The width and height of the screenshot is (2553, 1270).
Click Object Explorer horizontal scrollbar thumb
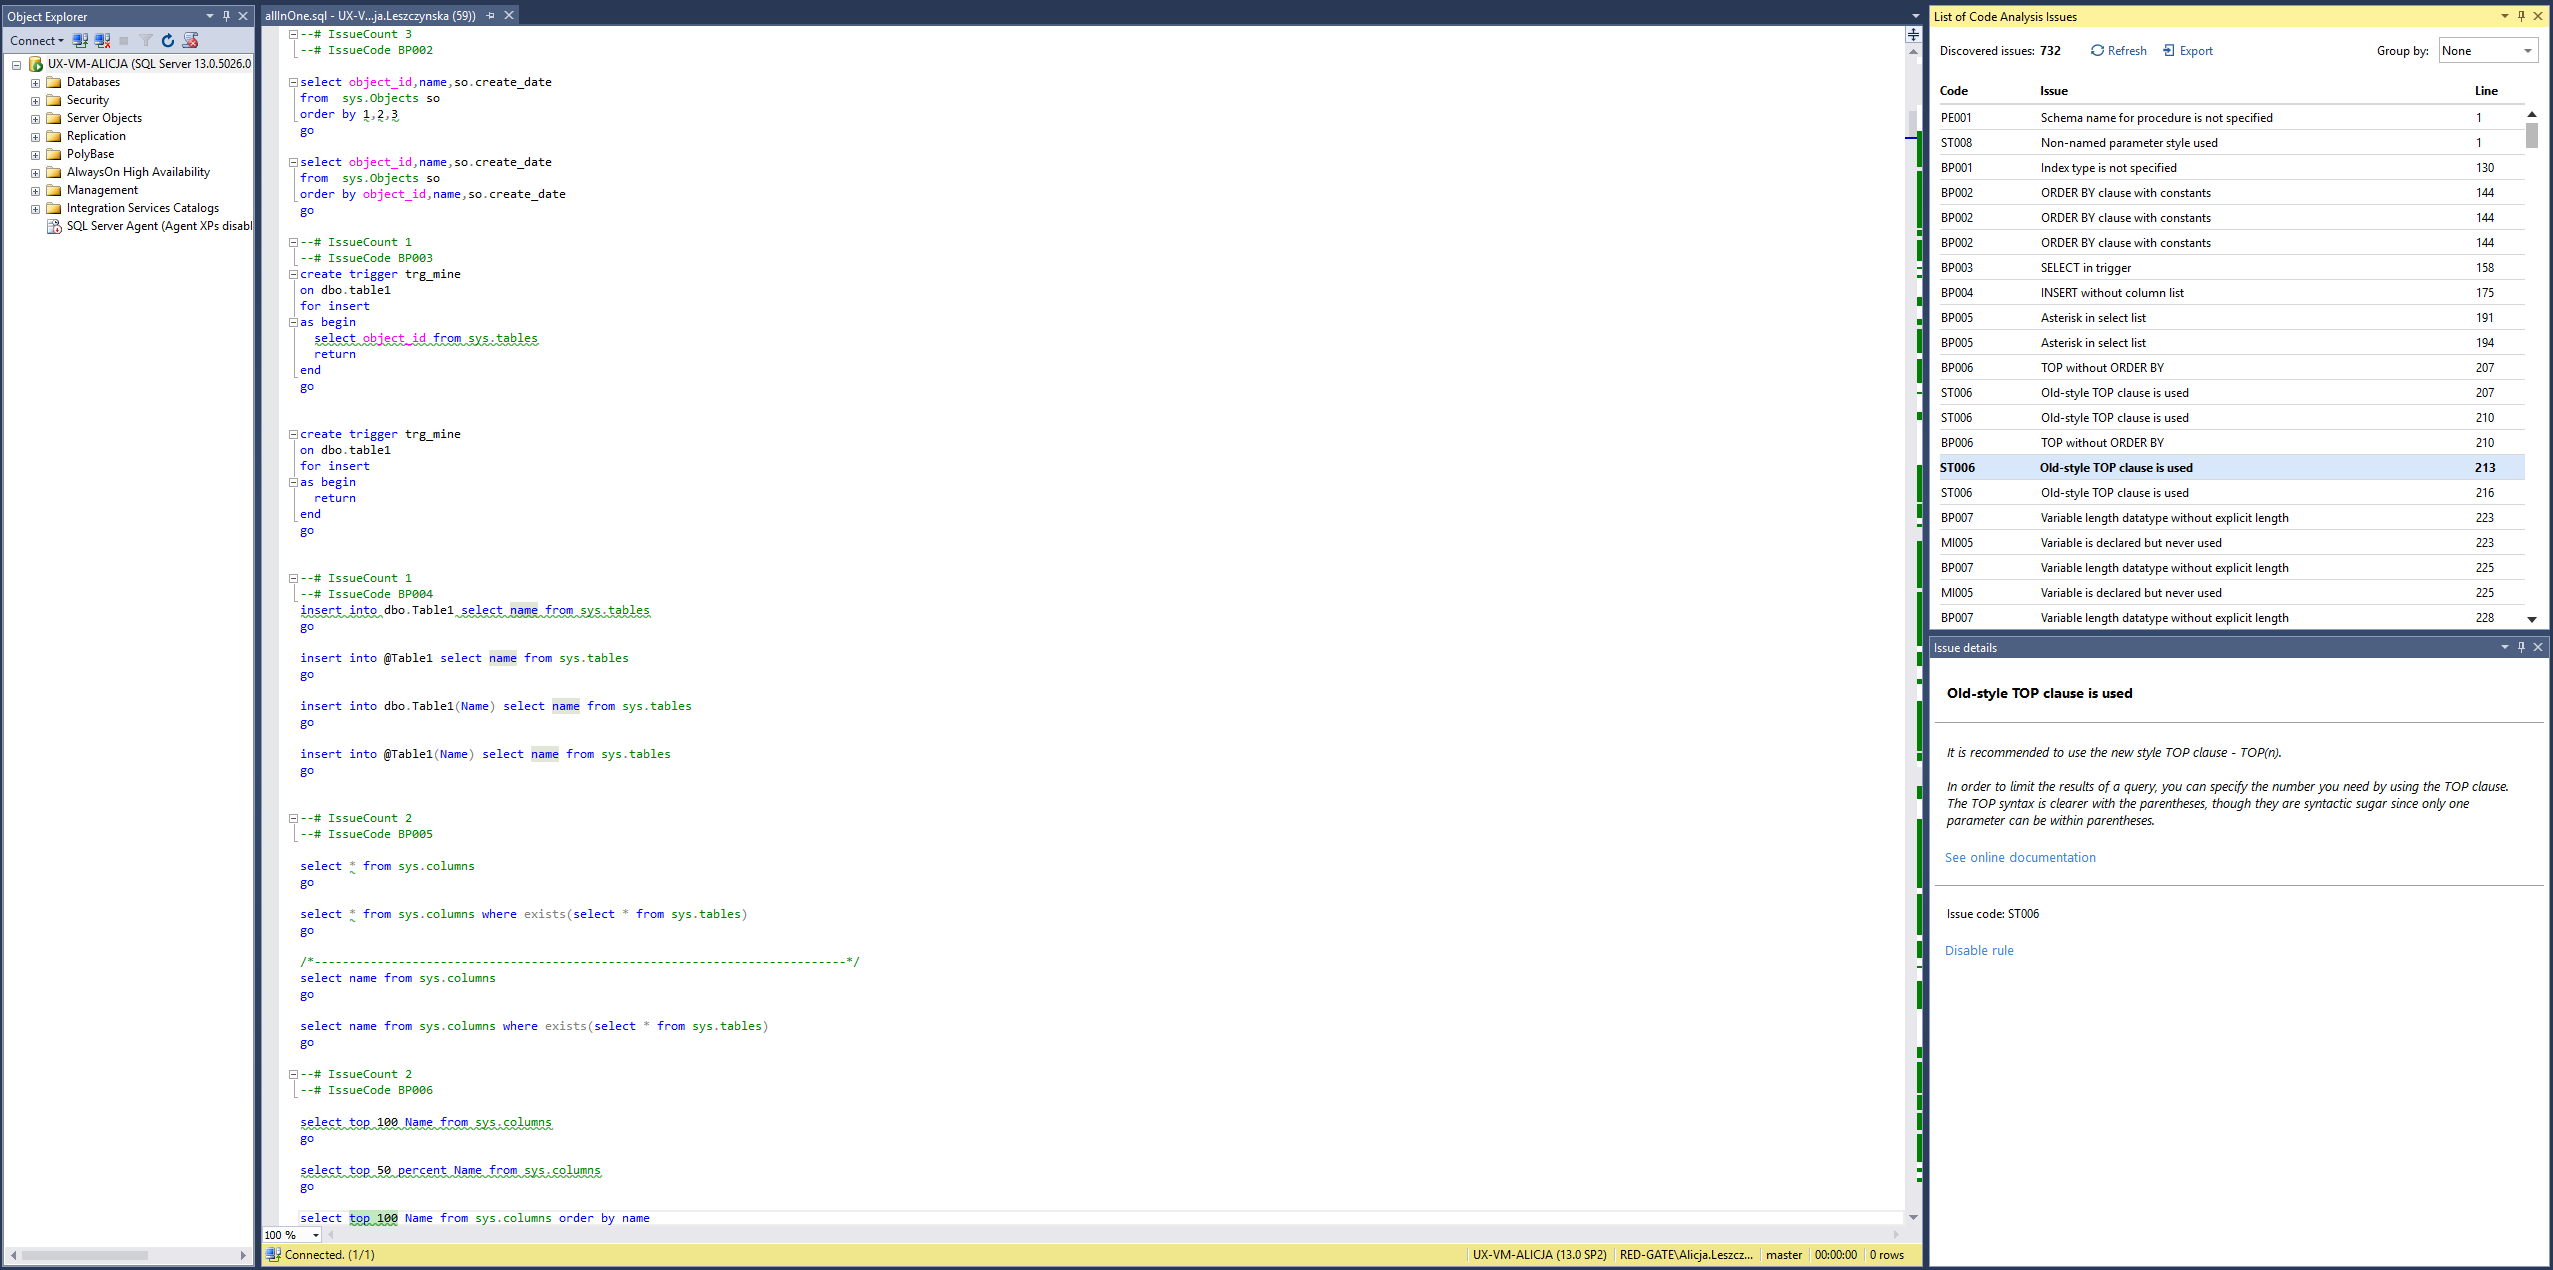tap(85, 1255)
